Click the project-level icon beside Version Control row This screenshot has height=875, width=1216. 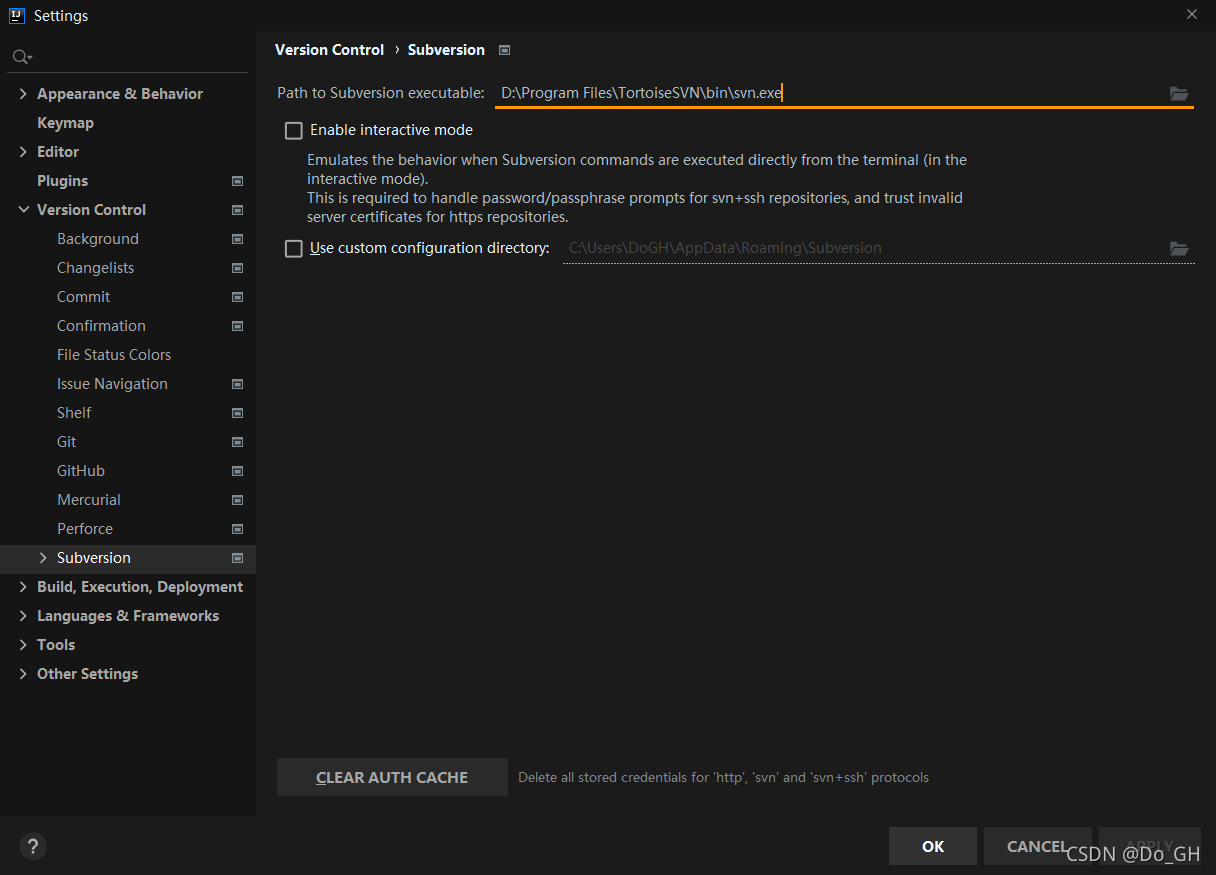click(x=238, y=210)
